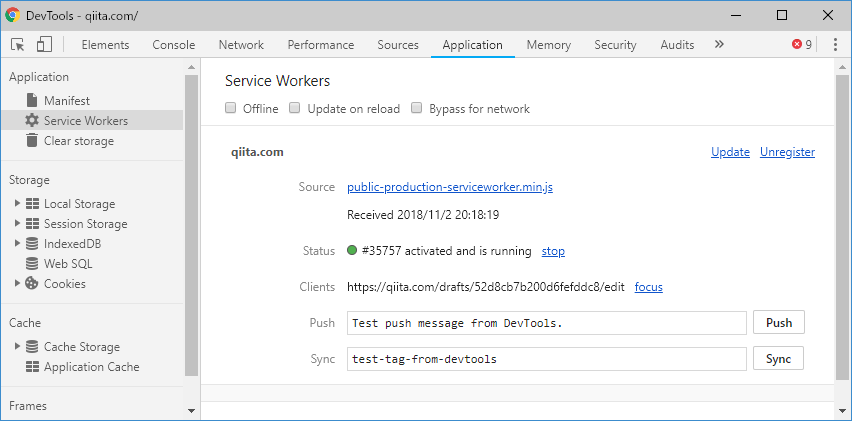The image size is (852, 421).
Task: Click the Unregister link
Action: pos(787,152)
